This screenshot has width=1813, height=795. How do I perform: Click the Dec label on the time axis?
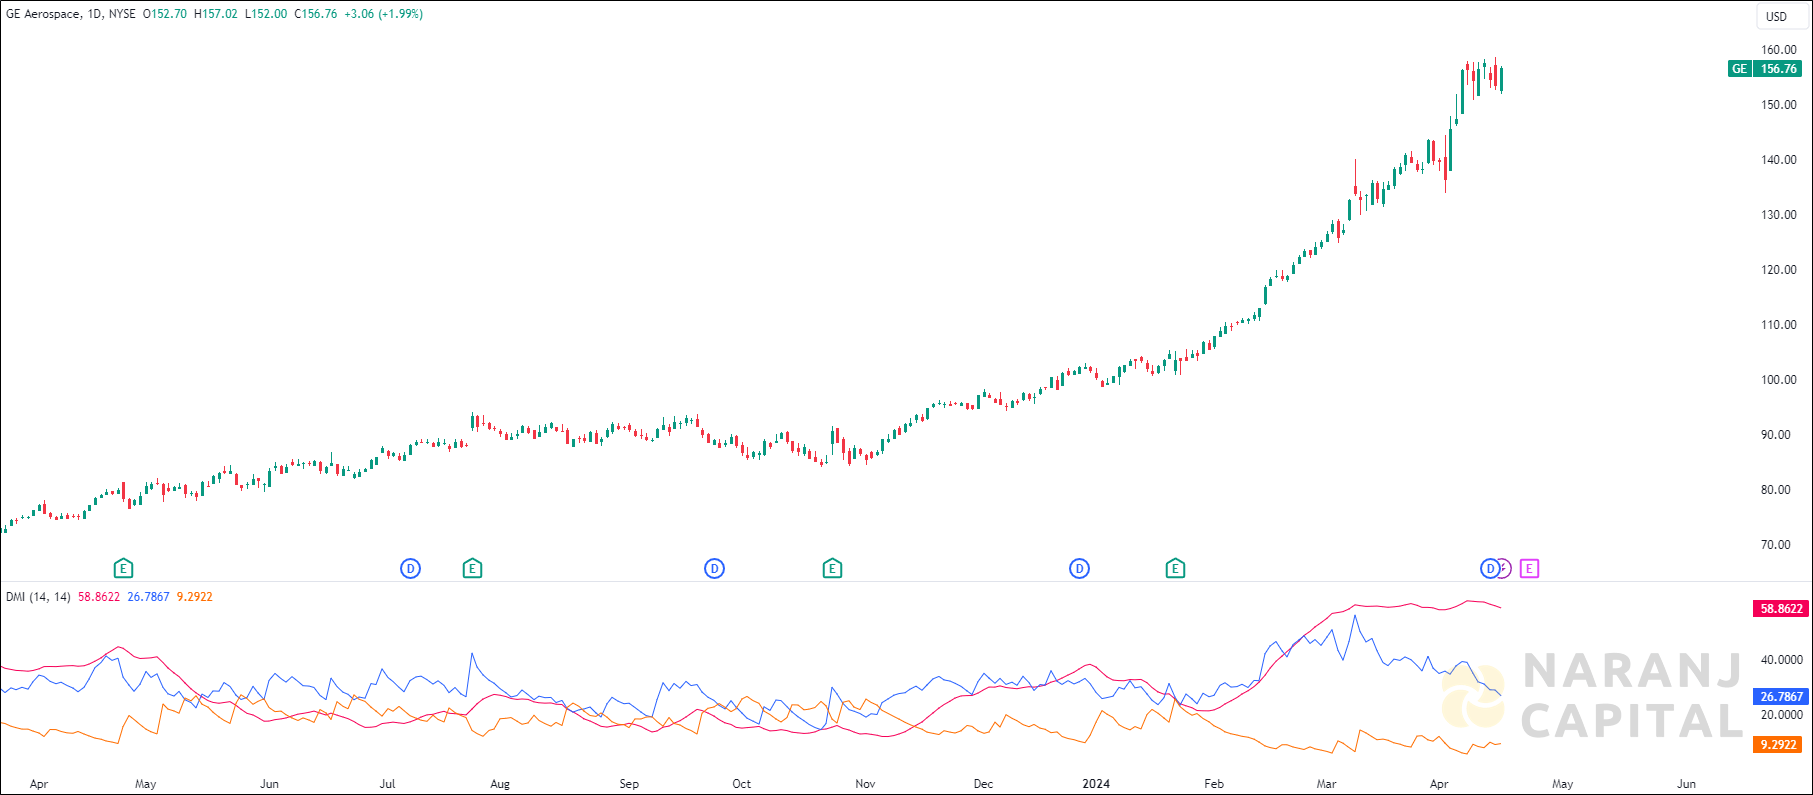983,784
